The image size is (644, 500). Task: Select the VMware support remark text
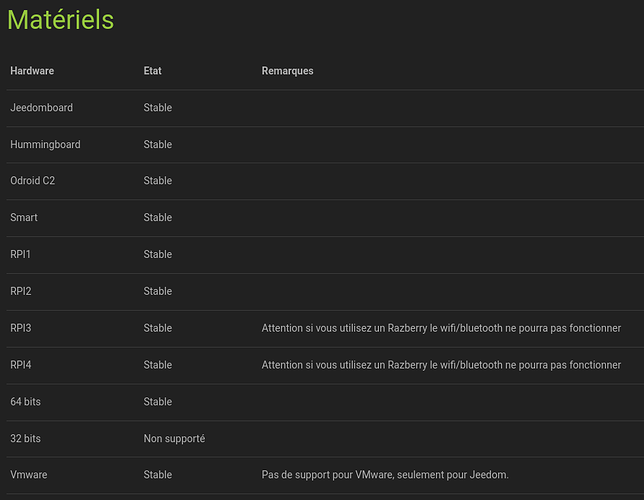[385, 475]
